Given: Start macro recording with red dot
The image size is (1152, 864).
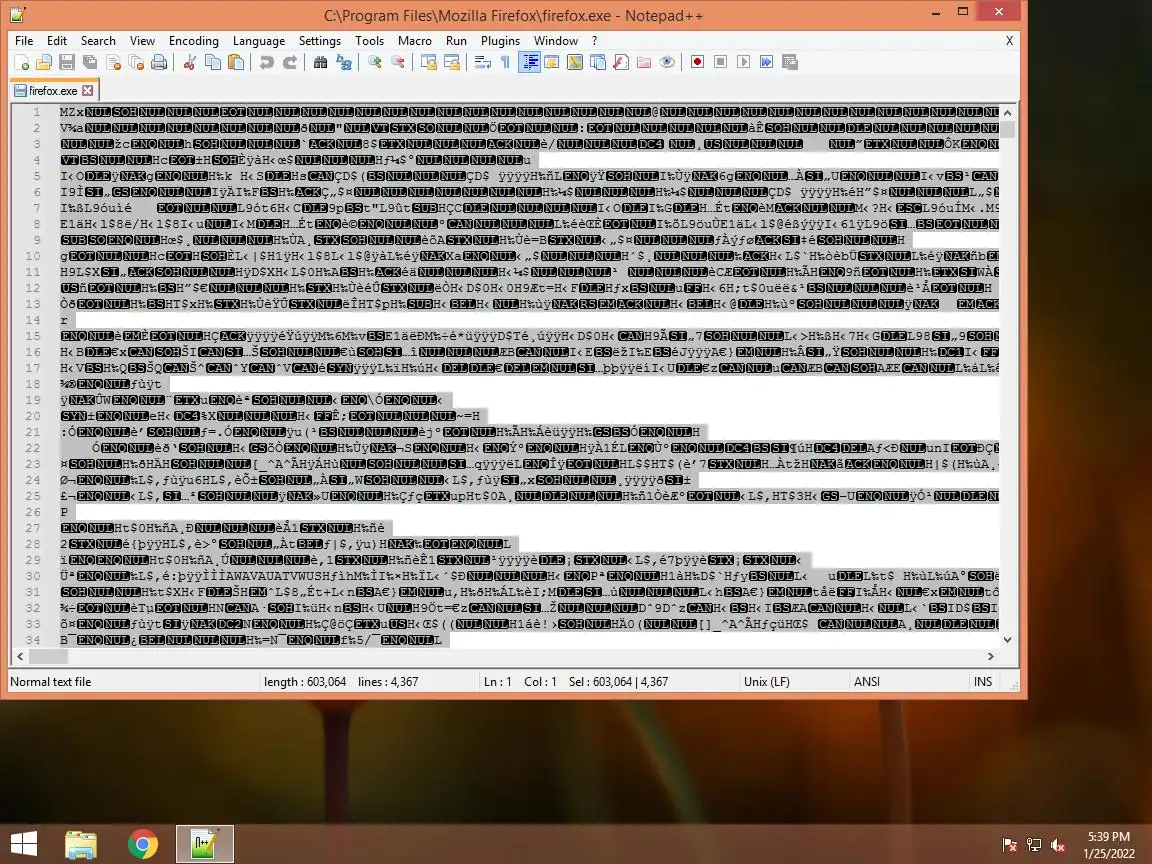Looking at the screenshot, I should [697, 62].
